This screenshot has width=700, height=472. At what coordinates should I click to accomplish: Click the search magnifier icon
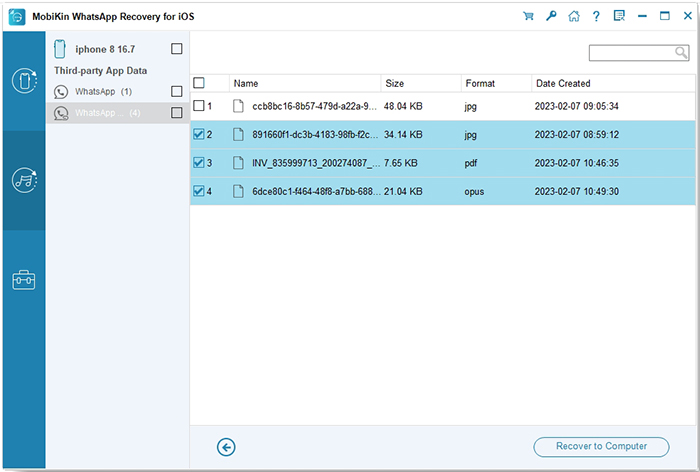tap(680, 53)
